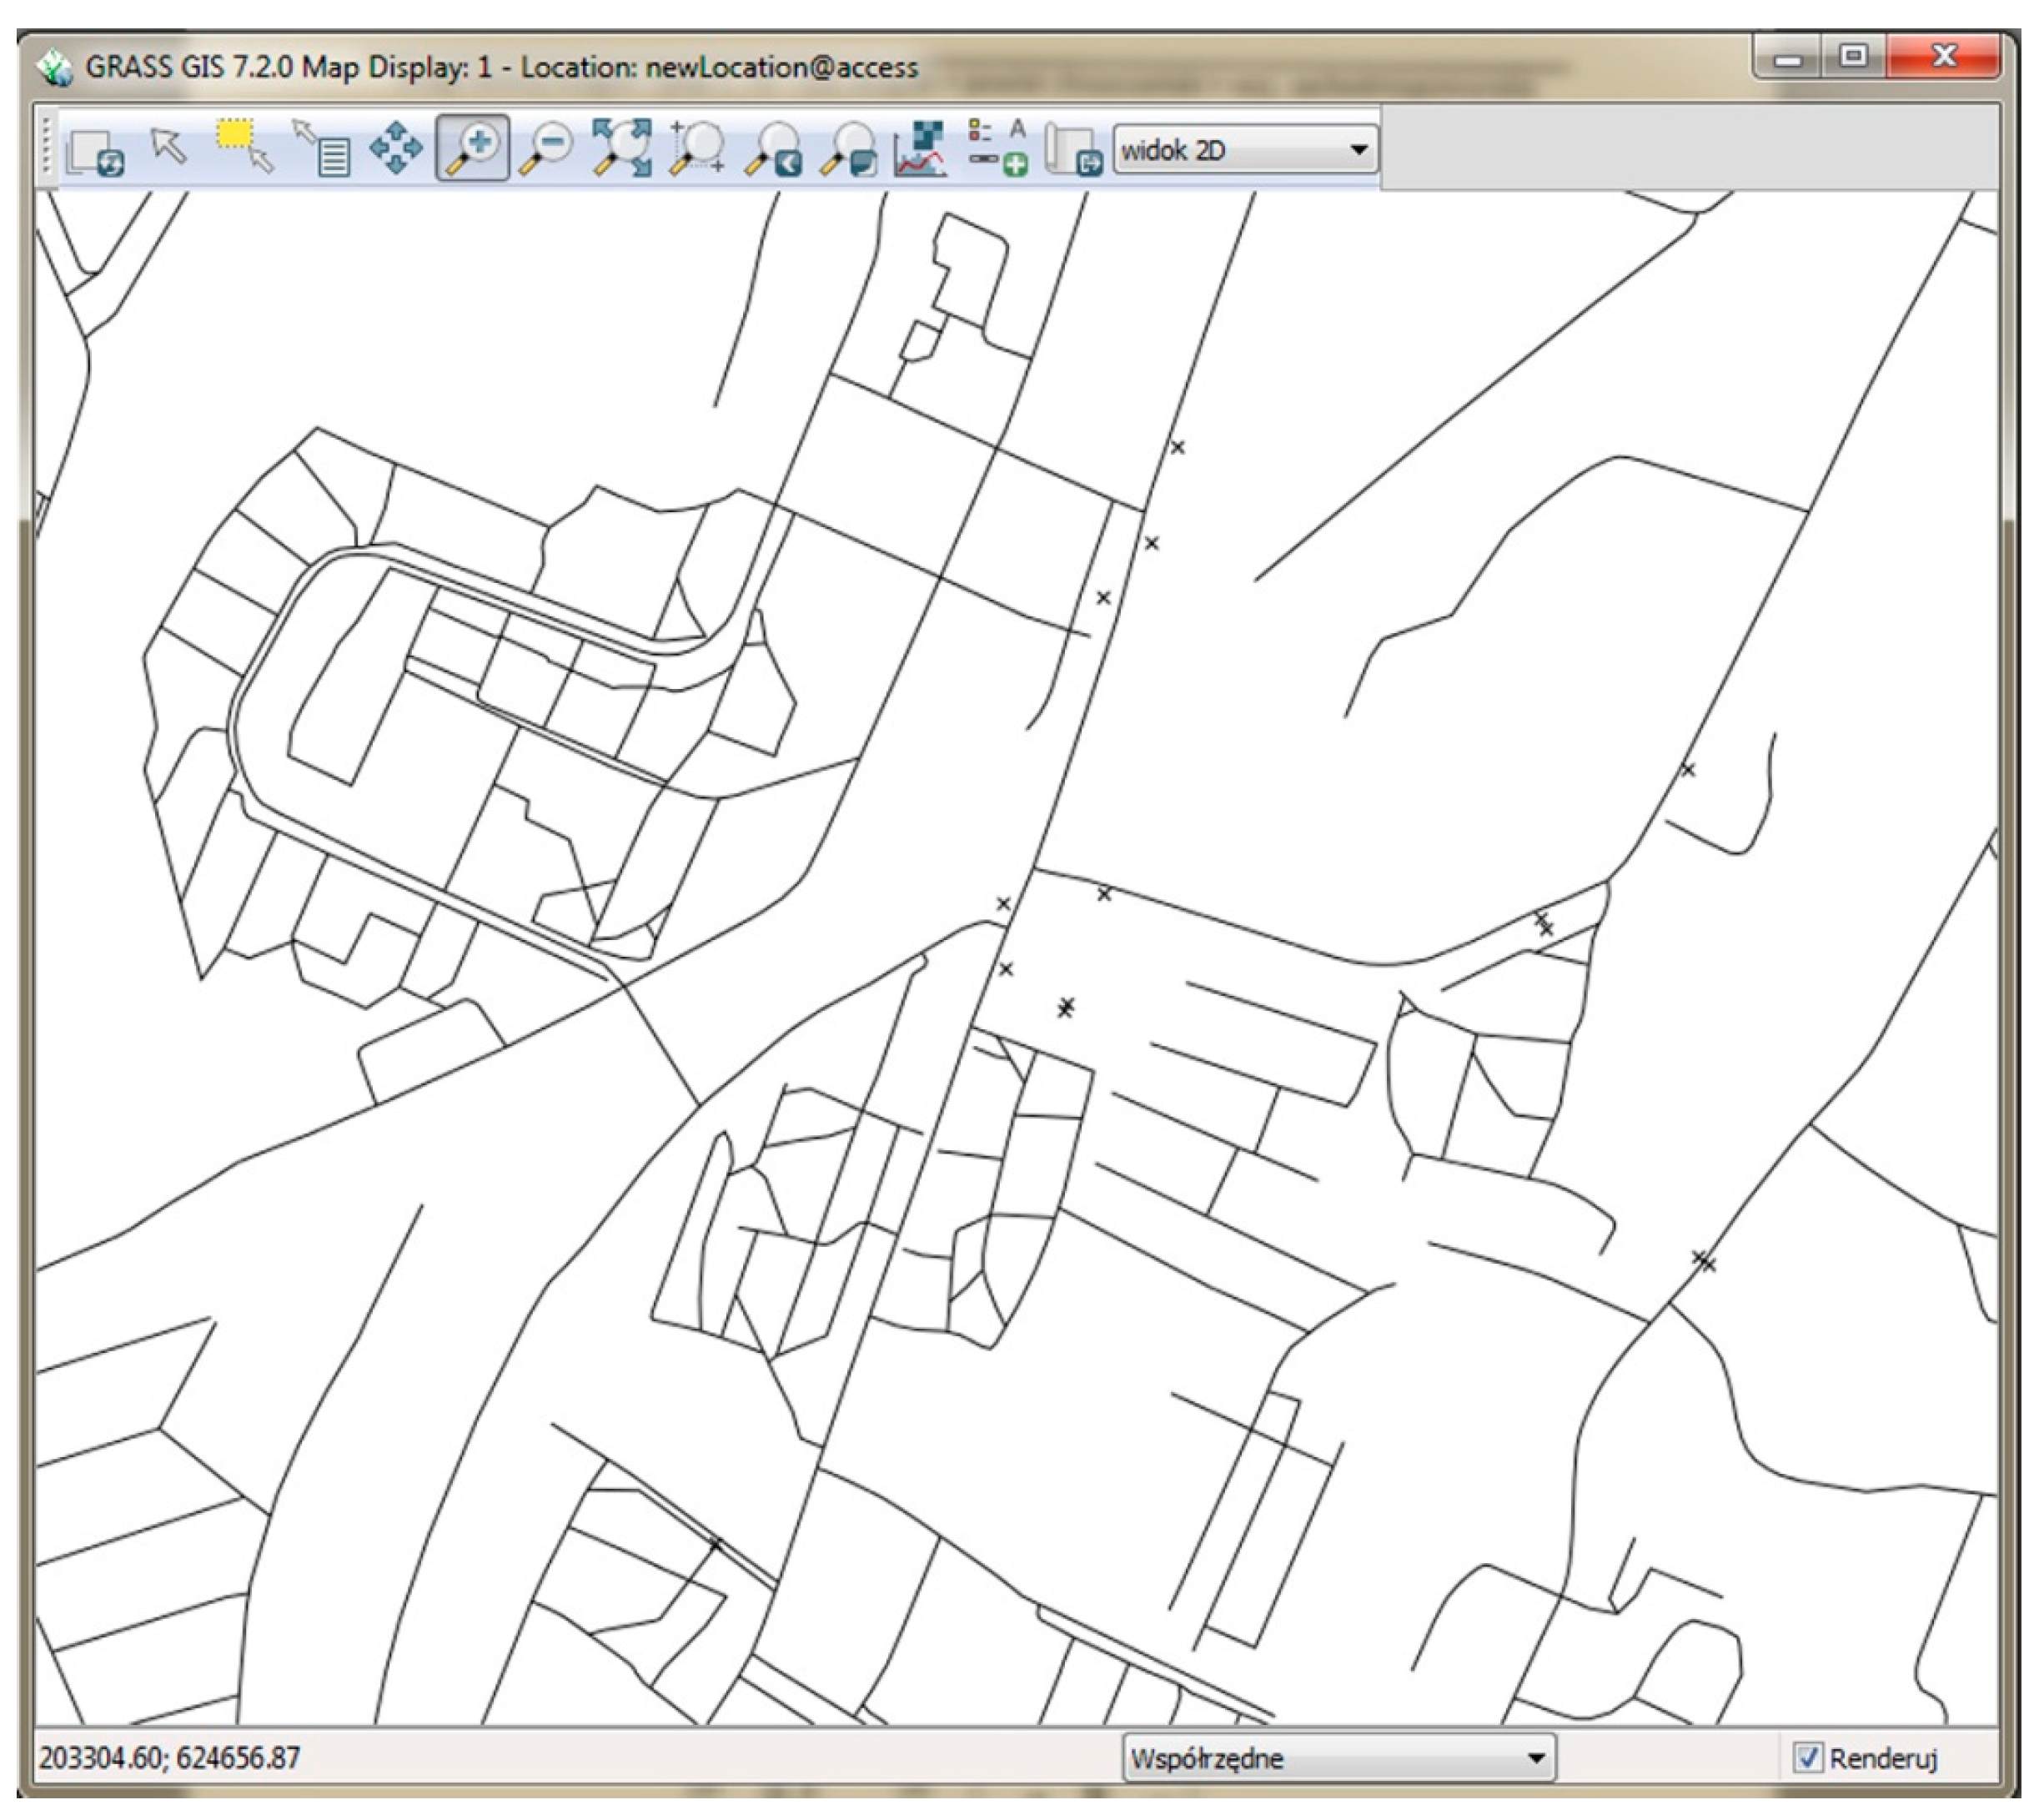Click the coordinates readout in status bar
This screenshot has width=2044, height=1820.
click(x=170, y=1757)
